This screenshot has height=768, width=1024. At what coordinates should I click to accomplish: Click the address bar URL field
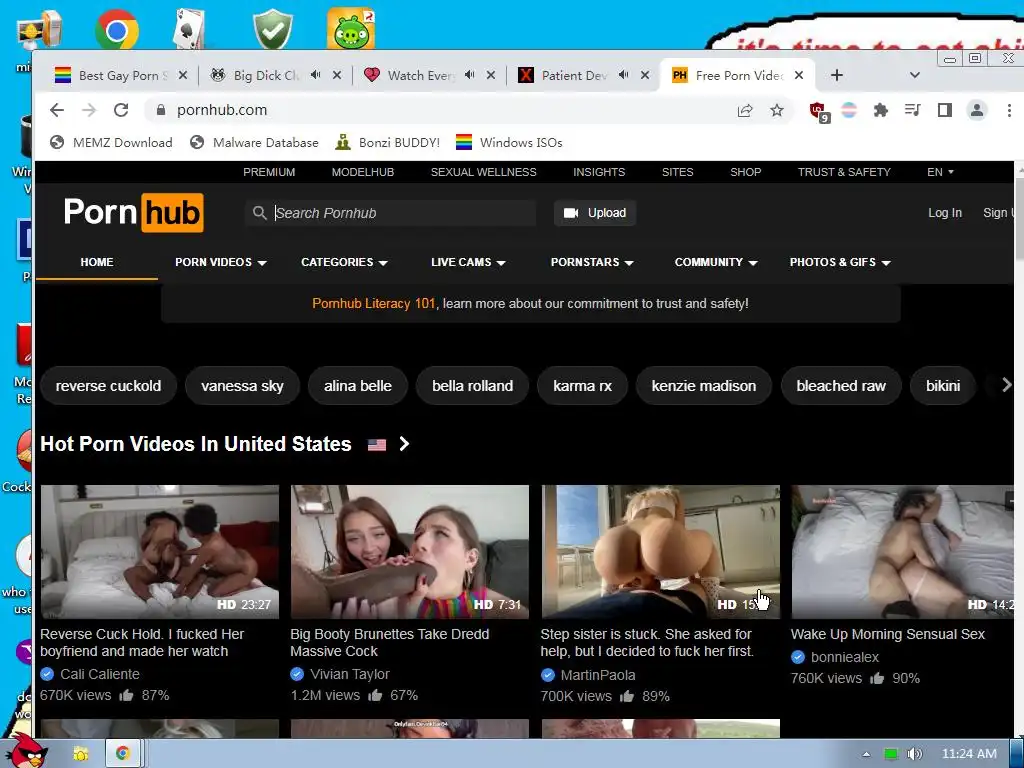[444, 110]
